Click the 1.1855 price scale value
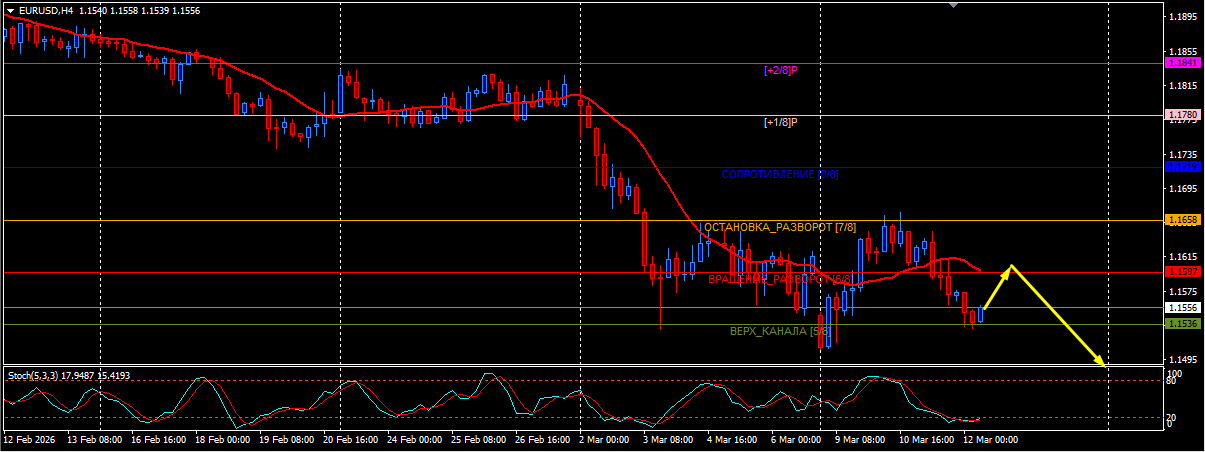 pyautogui.click(x=1184, y=51)
